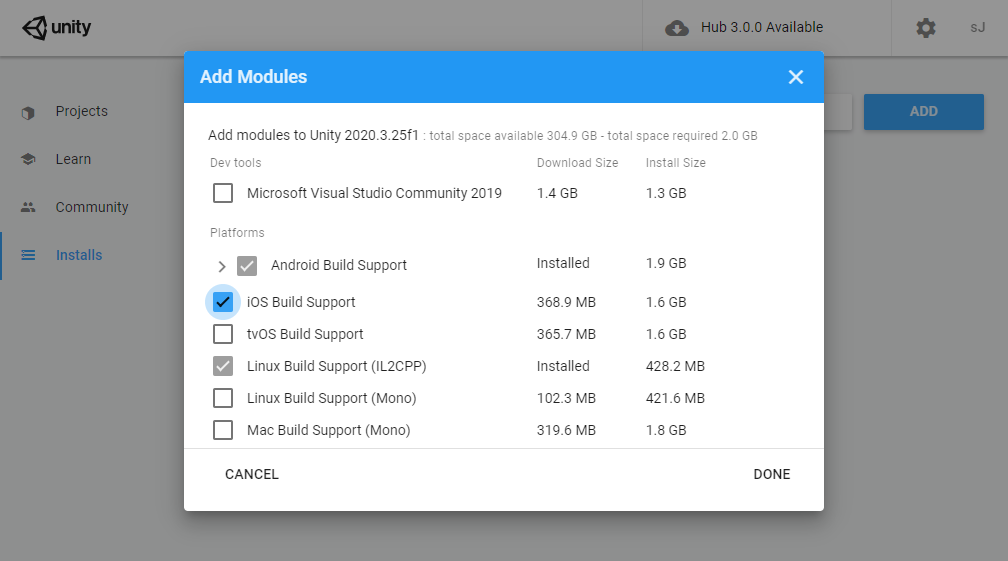The height and width of the screenshot is (561, 1008).
Task: Click the Linux Build Support (Mono) label
Action: (332, 398)
